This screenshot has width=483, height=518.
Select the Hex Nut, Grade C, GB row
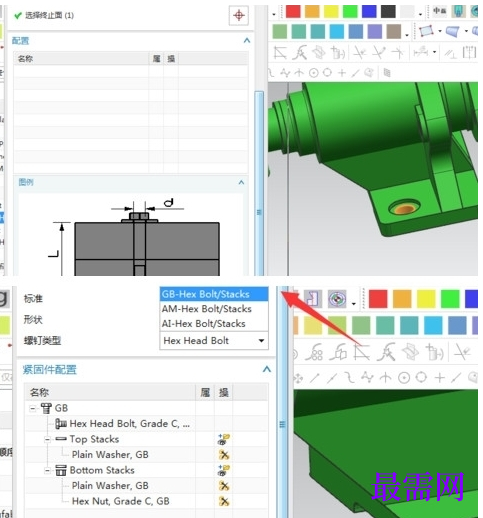(120, 501)
